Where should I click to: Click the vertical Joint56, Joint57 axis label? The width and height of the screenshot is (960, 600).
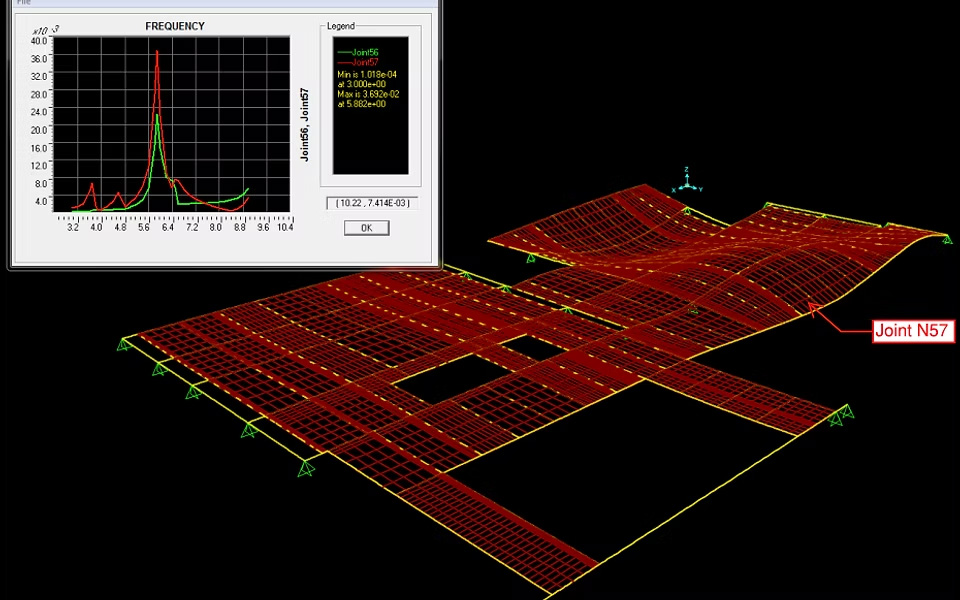[x=305, y=125]
